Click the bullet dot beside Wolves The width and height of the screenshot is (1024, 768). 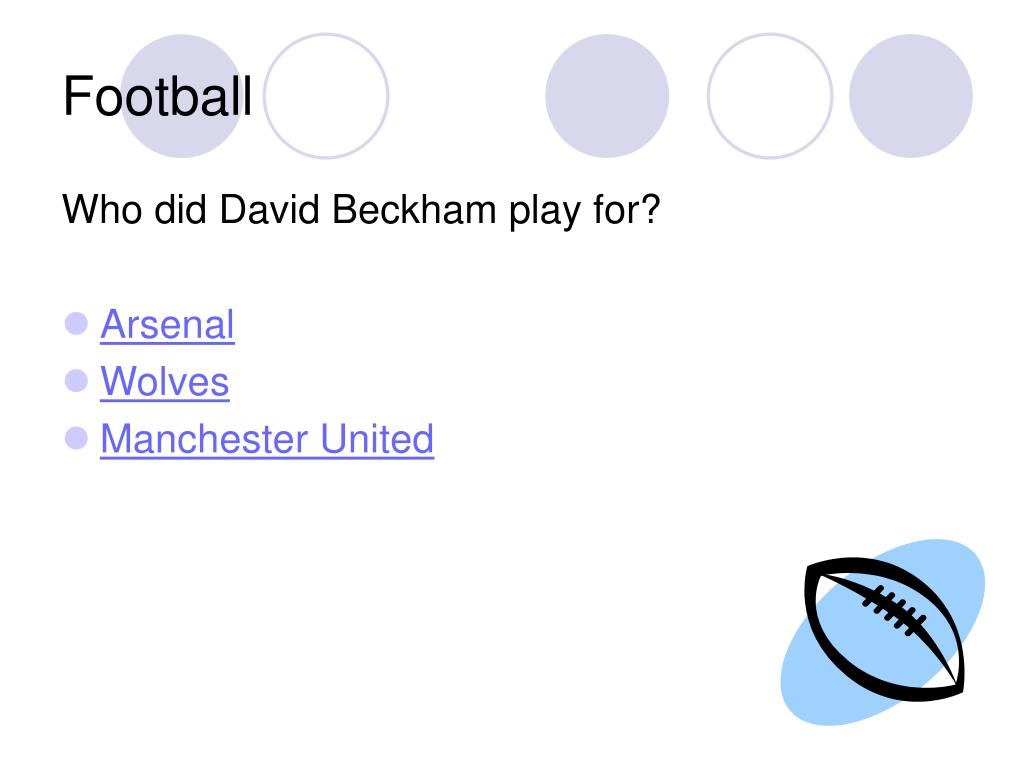pos(76,381)
